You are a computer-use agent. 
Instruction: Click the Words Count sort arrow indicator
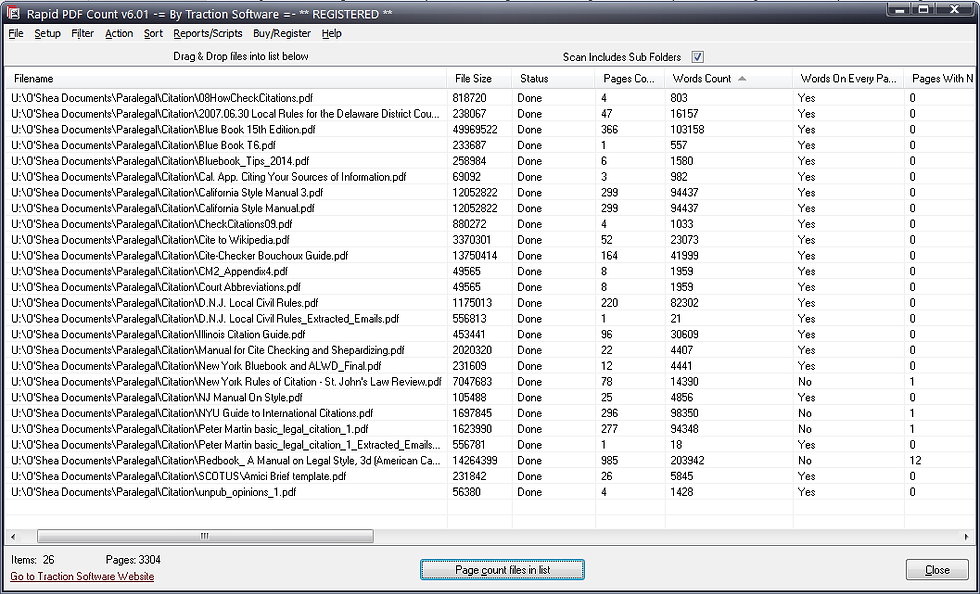[742, 79]
